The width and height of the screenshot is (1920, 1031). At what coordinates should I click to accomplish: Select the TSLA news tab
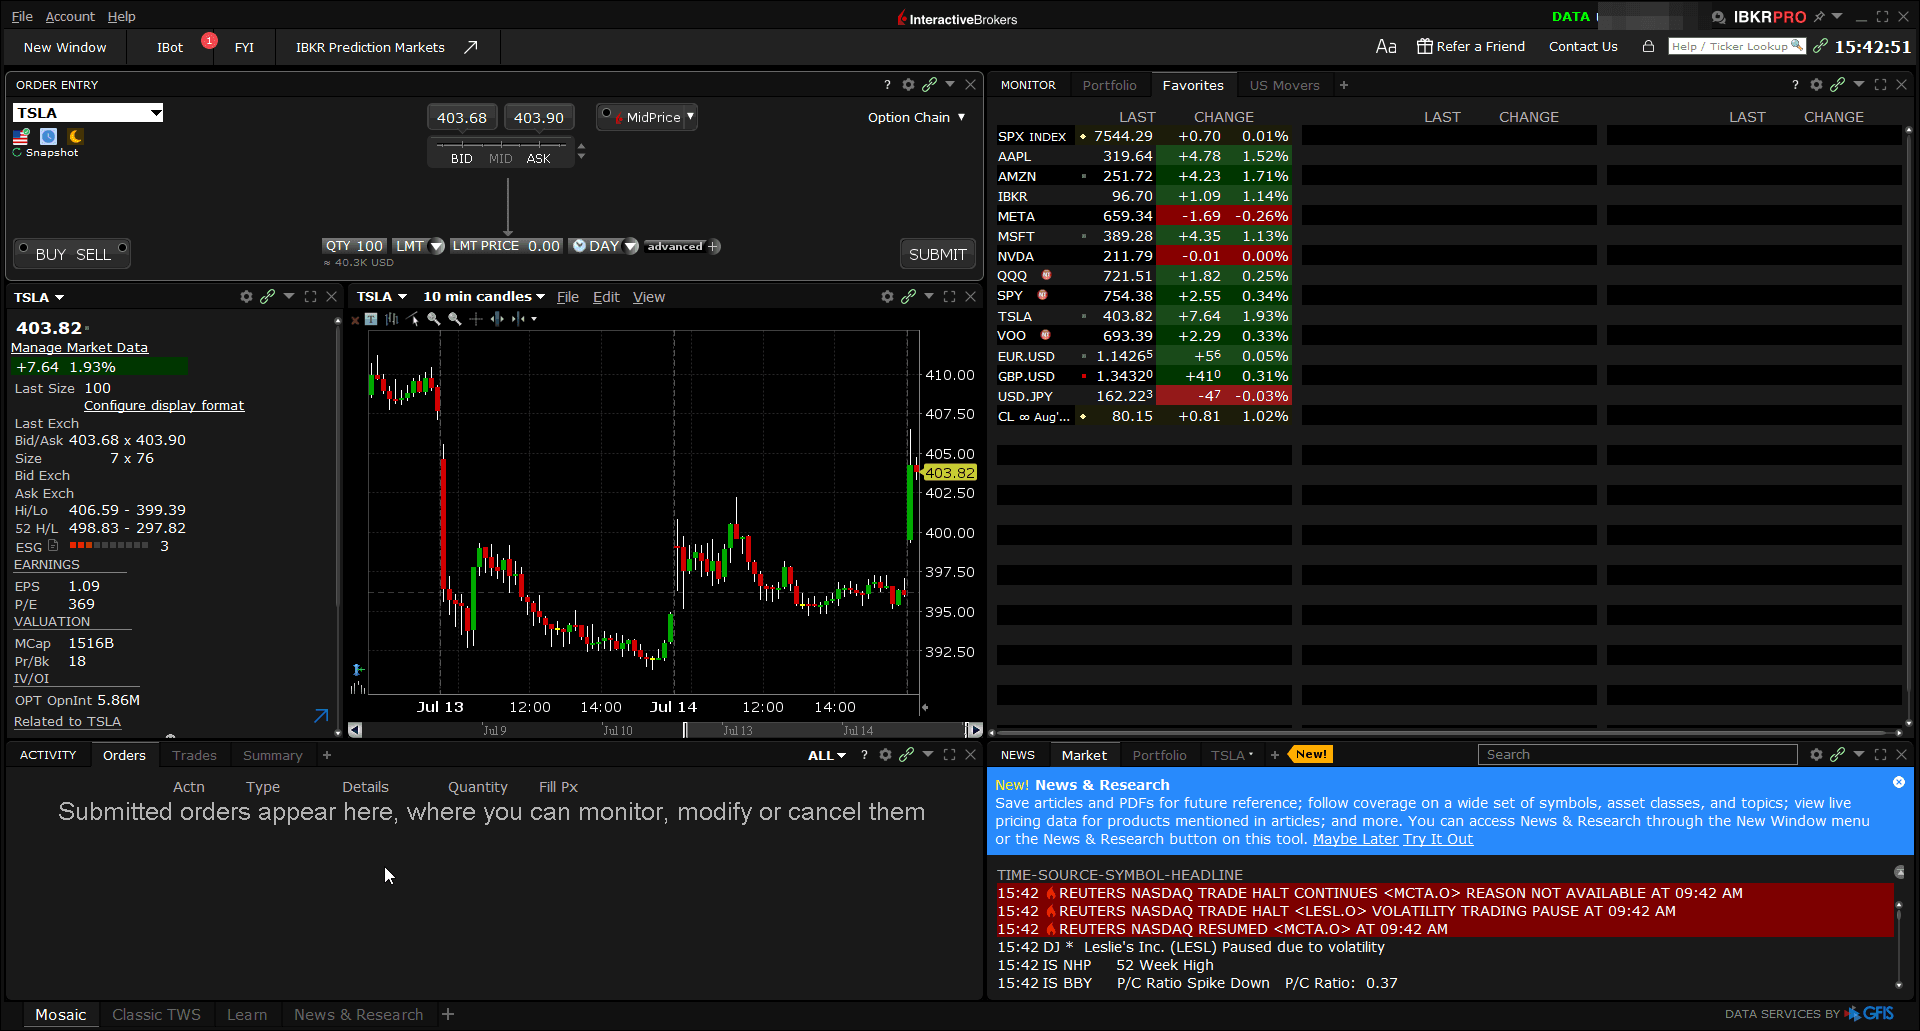1231,755
